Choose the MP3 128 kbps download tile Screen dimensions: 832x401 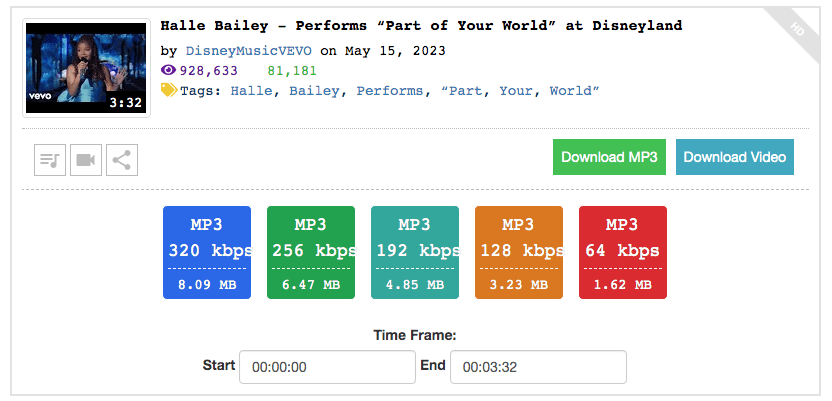point(519,252)
